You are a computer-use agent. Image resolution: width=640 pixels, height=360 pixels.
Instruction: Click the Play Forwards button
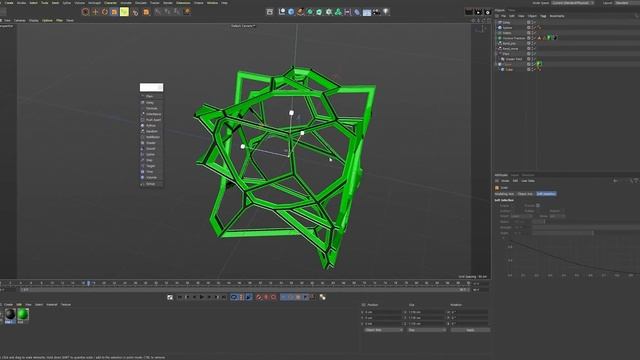point(202,297)
